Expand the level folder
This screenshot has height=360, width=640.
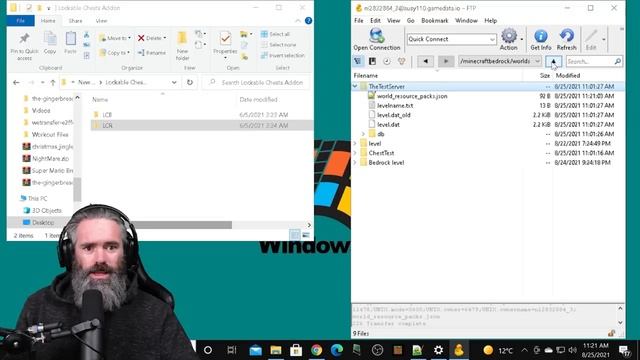(355, 144)
